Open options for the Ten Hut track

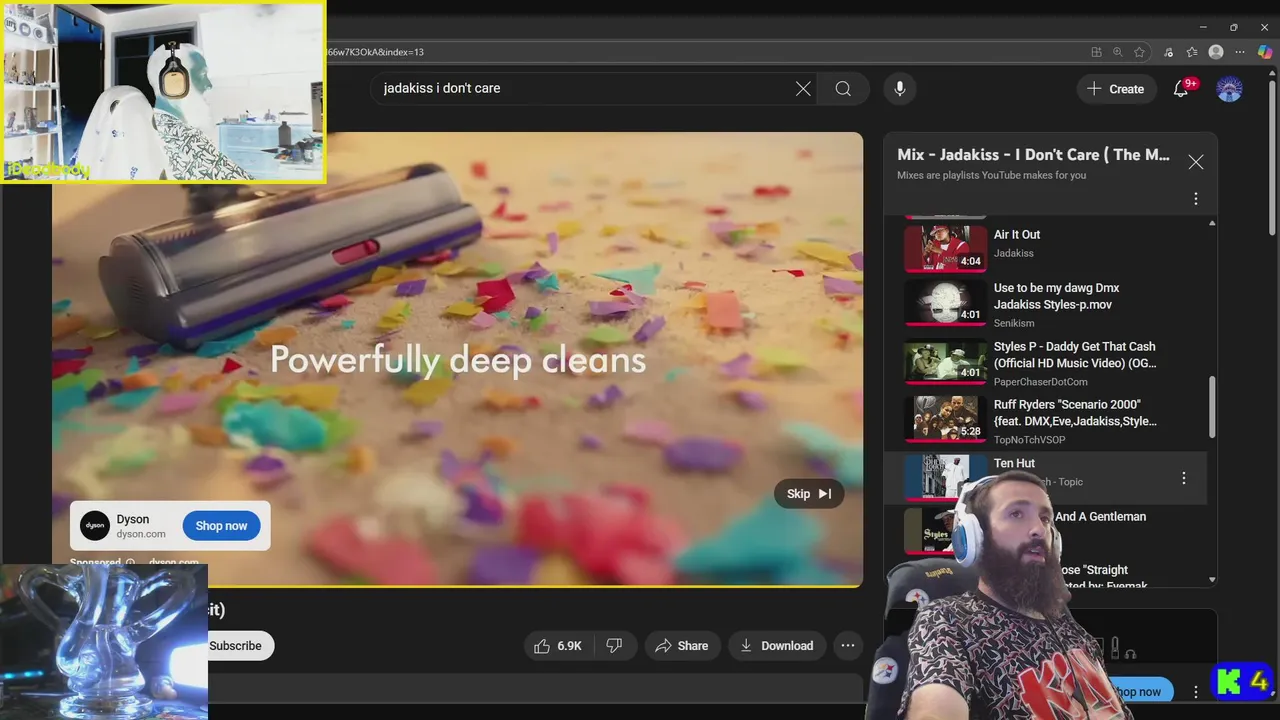click(x=1184, y=478)
